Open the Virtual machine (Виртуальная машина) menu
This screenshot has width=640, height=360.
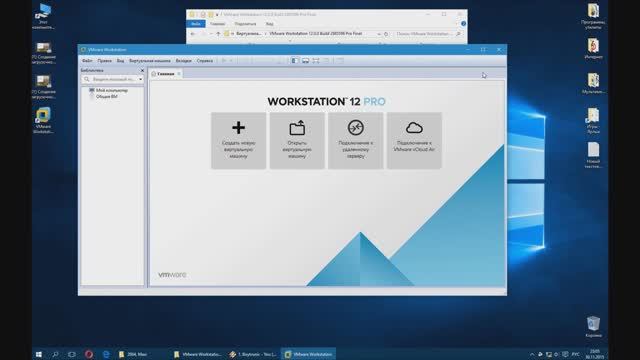tap(150, 61)
